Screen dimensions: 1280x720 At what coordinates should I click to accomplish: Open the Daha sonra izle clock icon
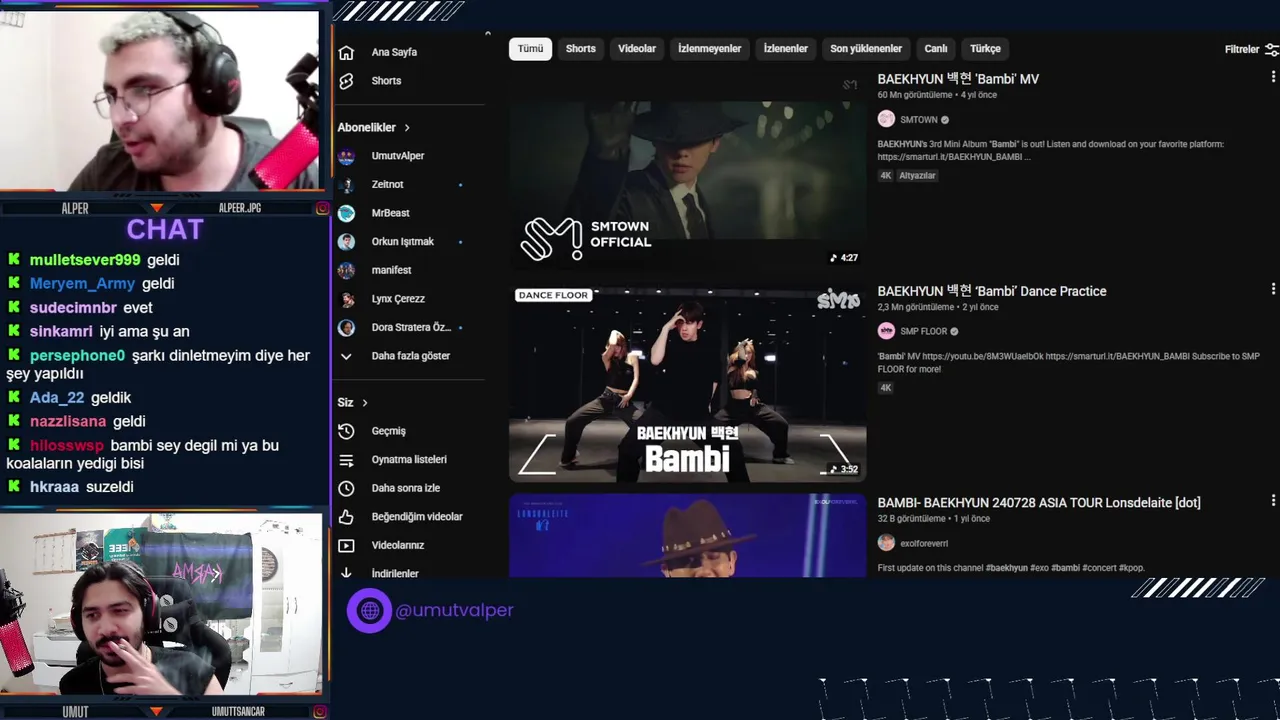pyautogui.click(x=346, y=488)
